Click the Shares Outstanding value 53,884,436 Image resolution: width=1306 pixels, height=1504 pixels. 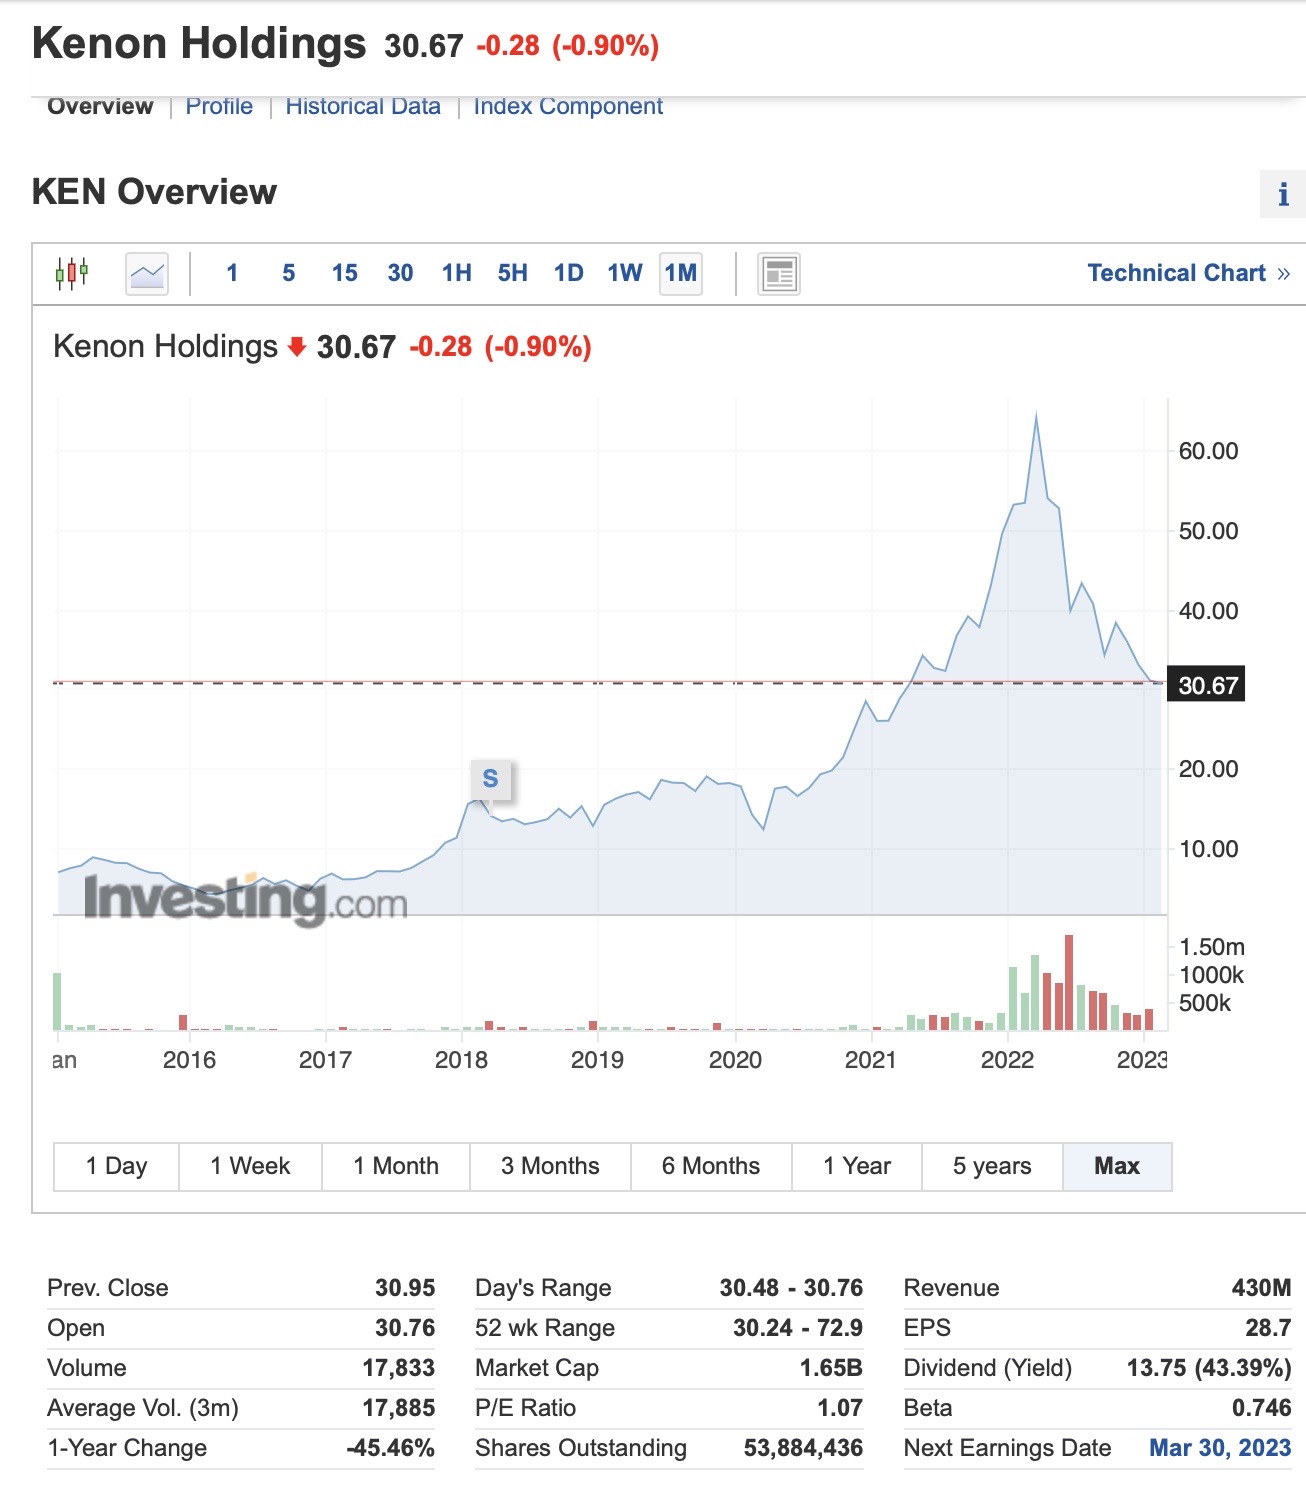click(803, 1448)
